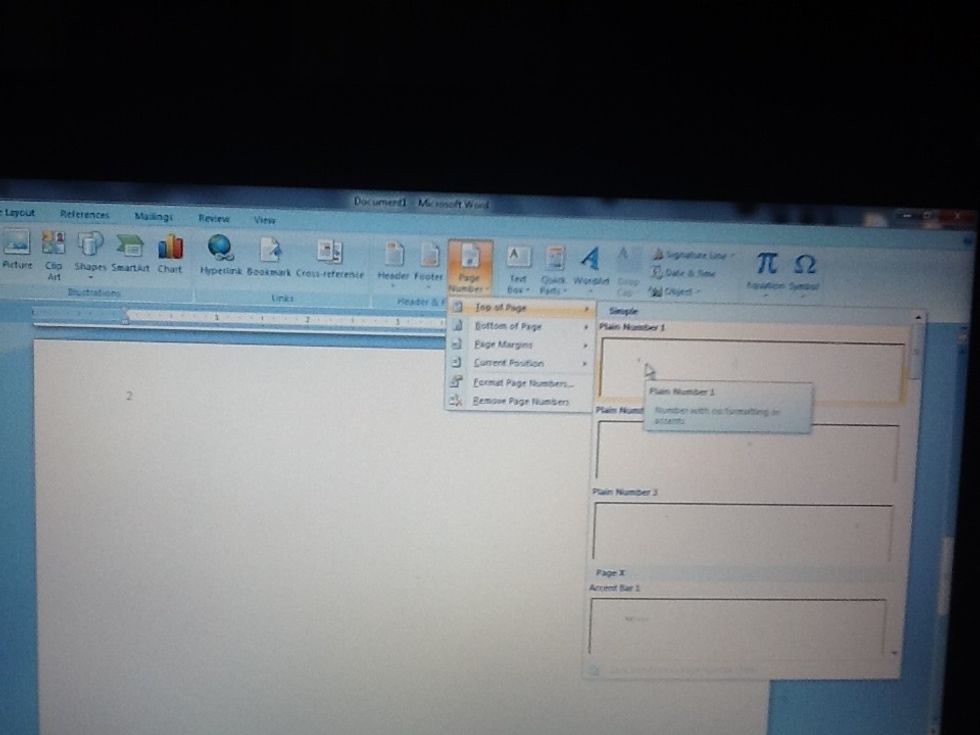980x735 pixels.
Task: Choose Format Page Numbers option
Action: click(x=522, y=383)
